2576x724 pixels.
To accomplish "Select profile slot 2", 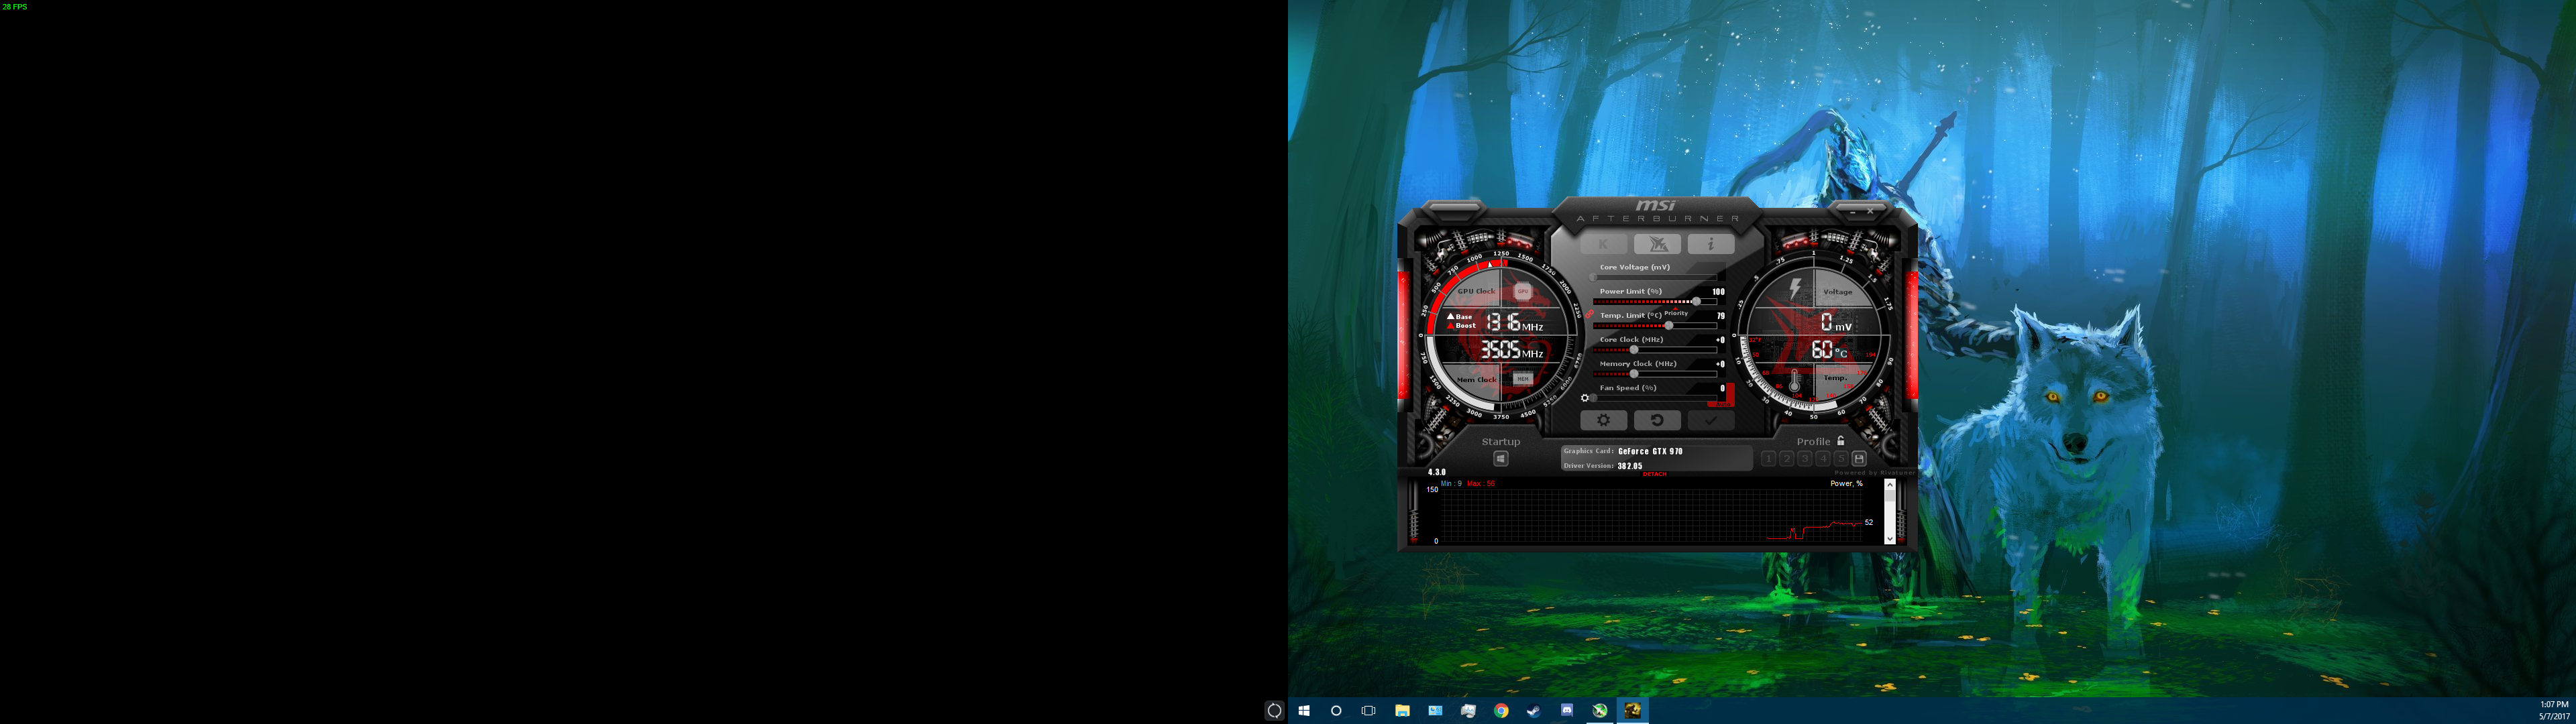I will tap(1786, 459).
